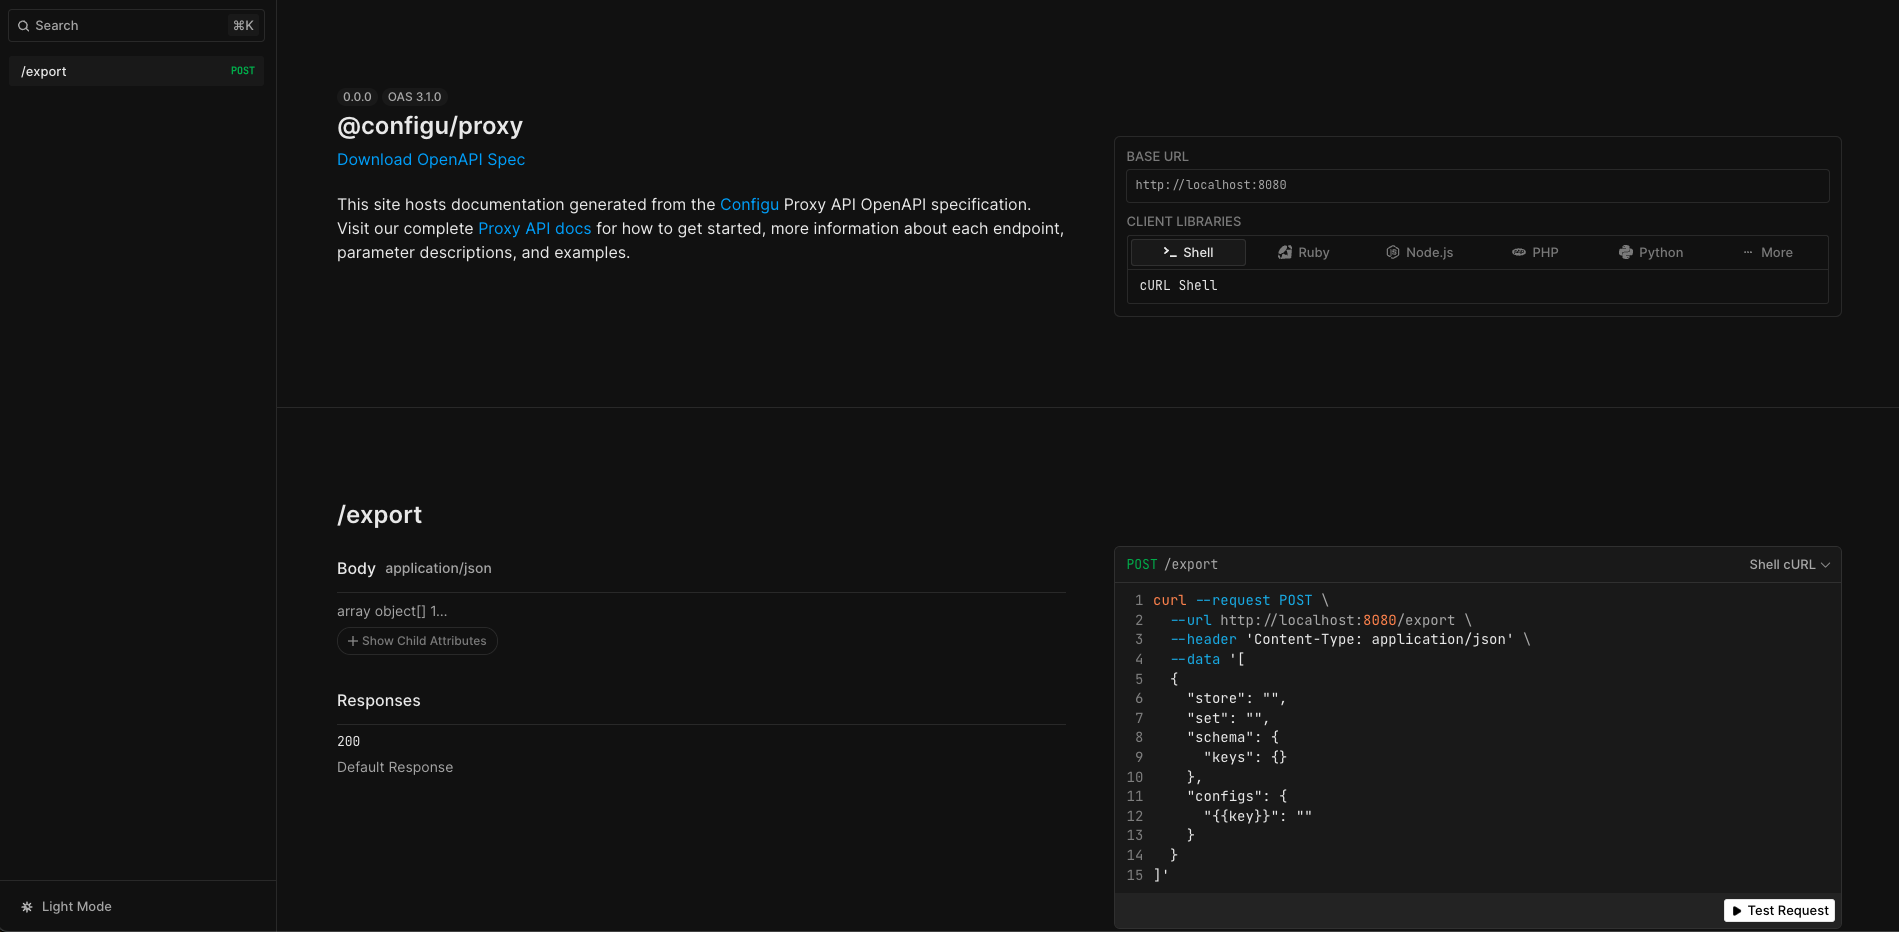
Task: Click the More ellipsis icon
Action: [1749, 252]
